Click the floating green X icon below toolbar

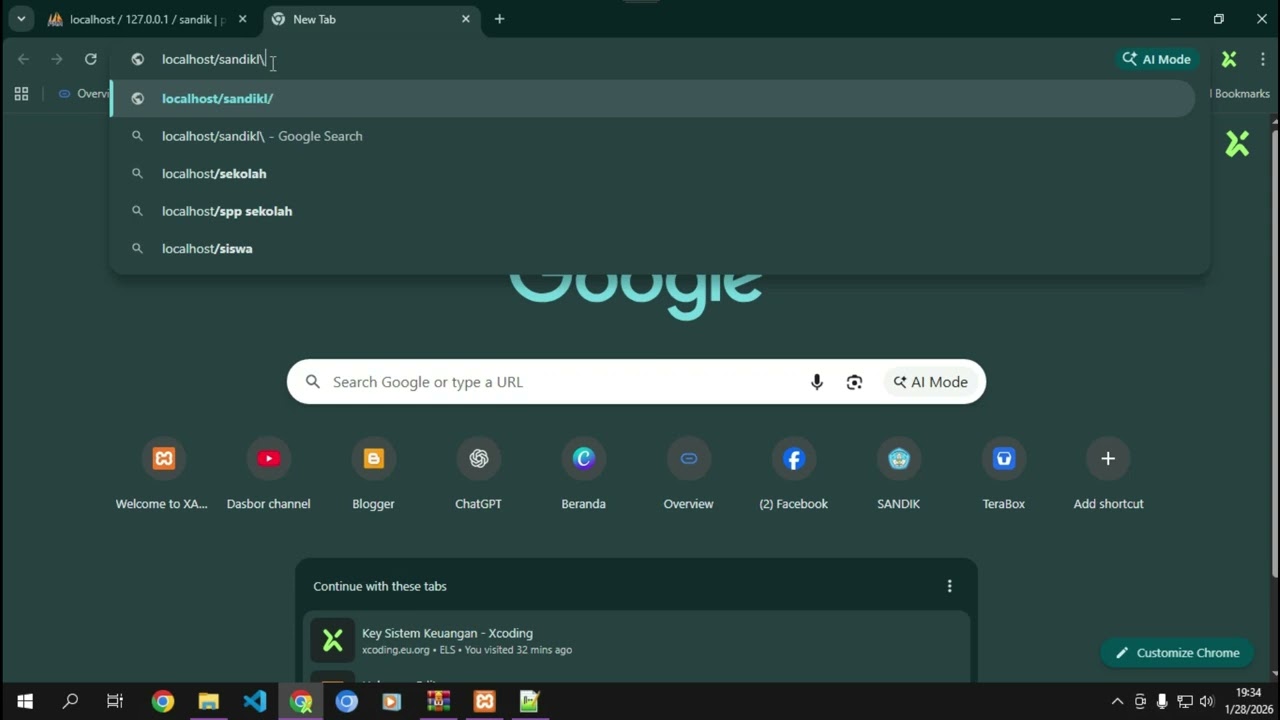(x=1237, y=144)
